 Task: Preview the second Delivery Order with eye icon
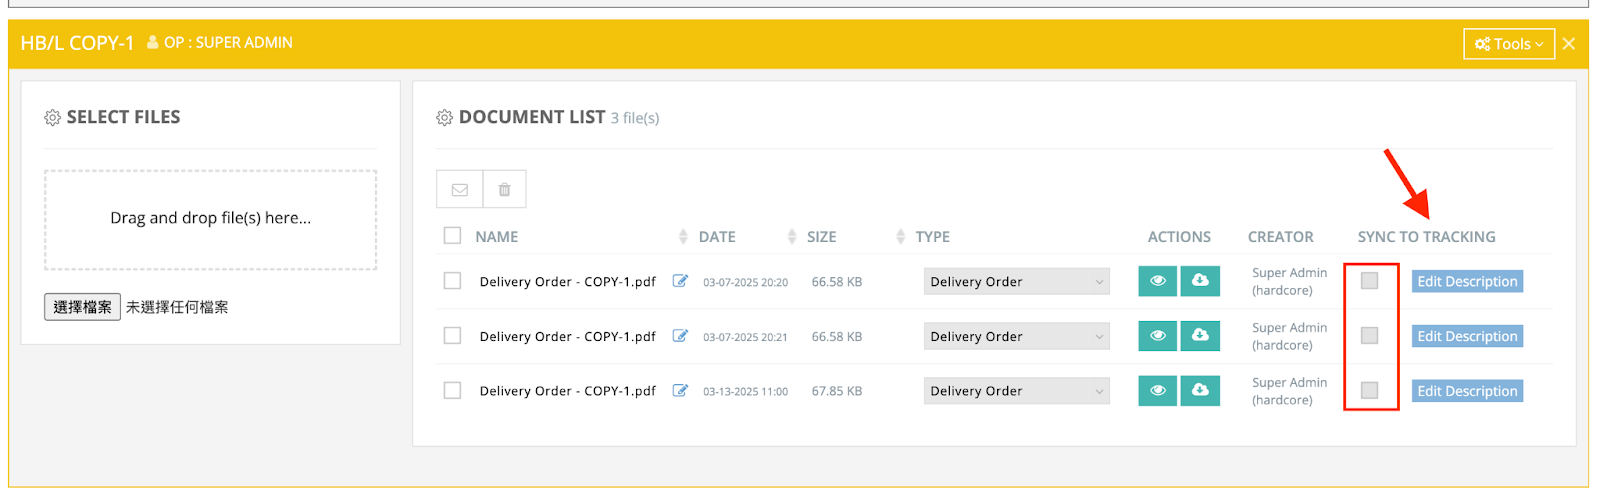click(x=1158, y=336)
